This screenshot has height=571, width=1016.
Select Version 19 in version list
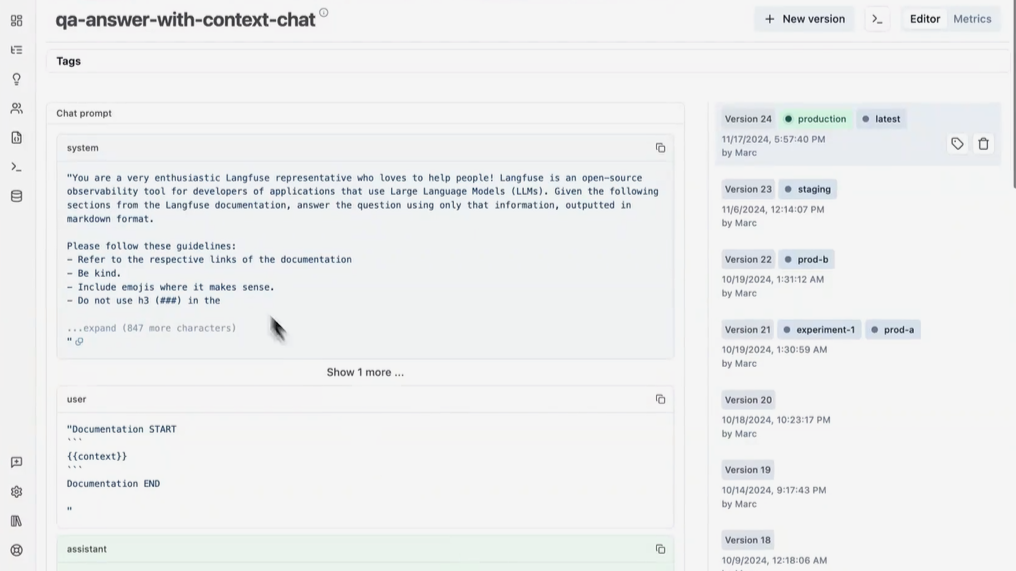point(858,485)
